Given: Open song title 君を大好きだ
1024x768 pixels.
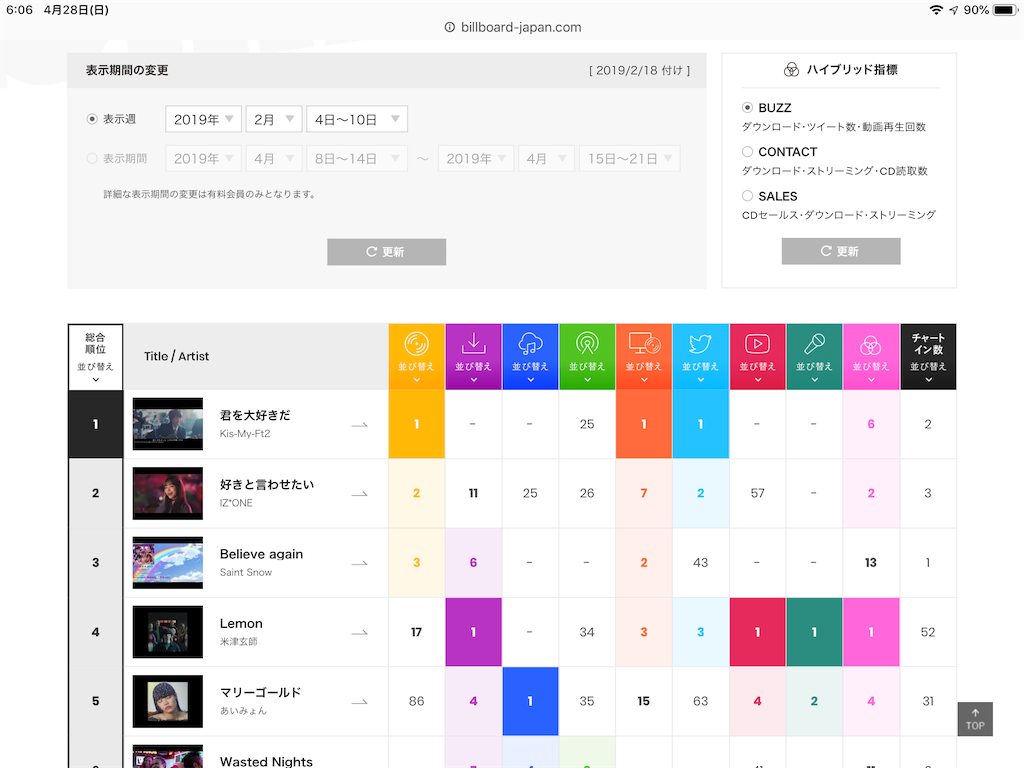Looking at the screenshot, I should tap(255, 415).
